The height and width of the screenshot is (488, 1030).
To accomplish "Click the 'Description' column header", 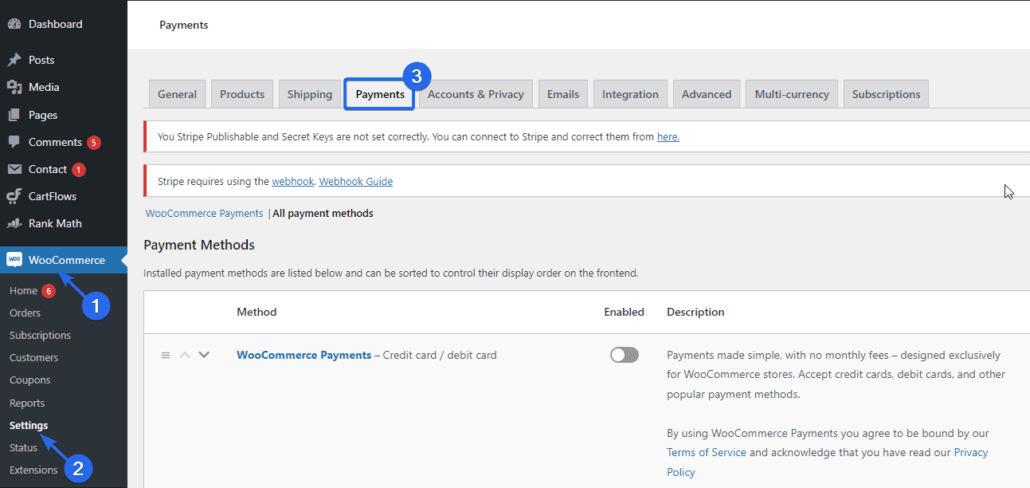I will click(696, 312).
